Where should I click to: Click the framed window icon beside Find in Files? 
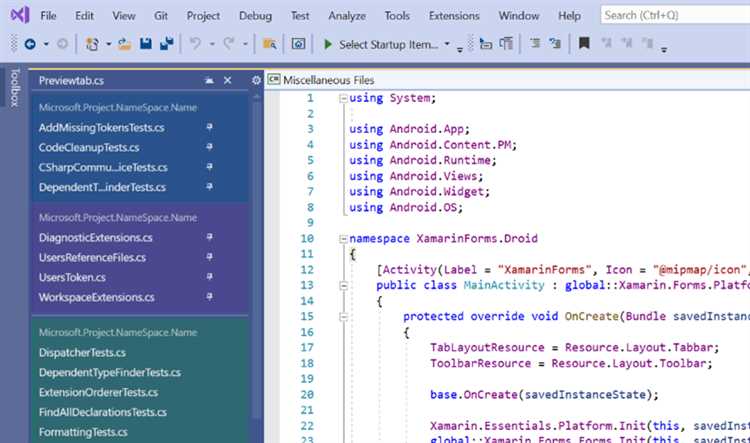point(298,44)
